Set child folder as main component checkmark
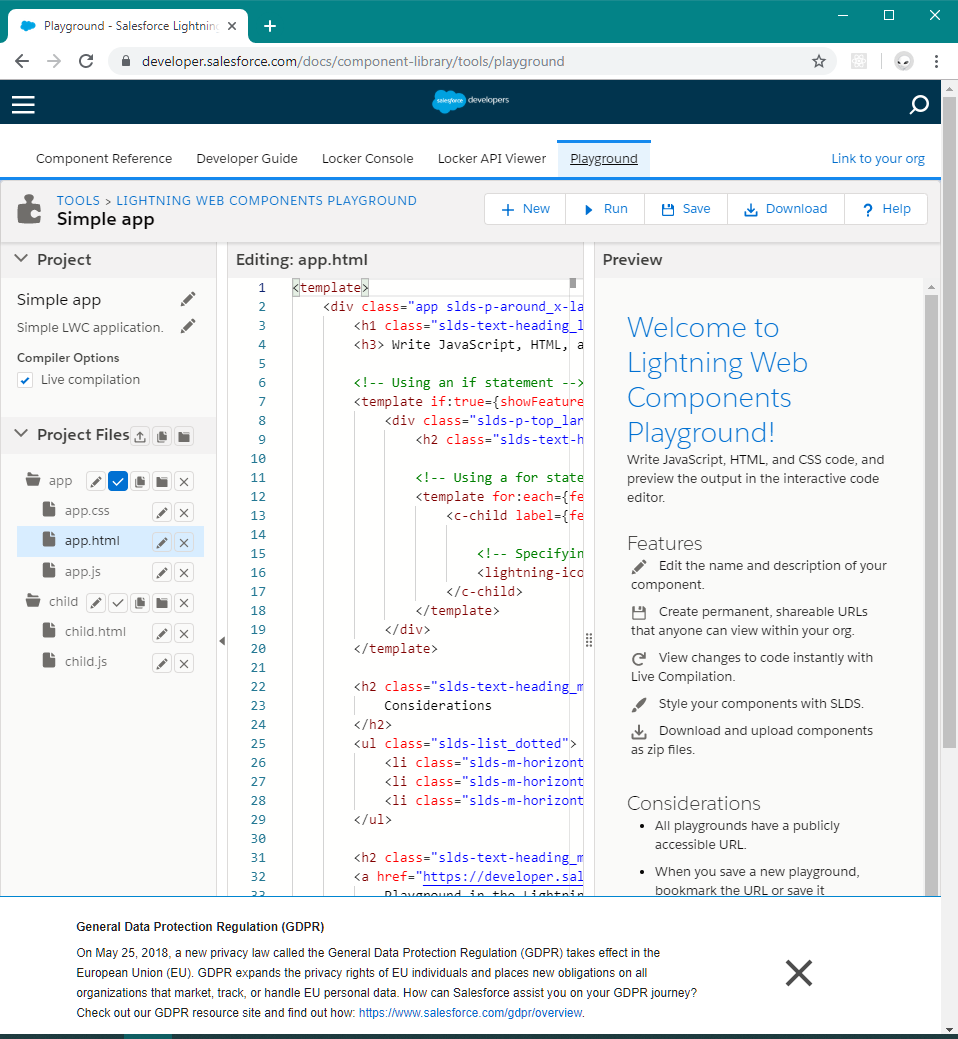This screenshot has height=1039, width=958. click(118, 603)
